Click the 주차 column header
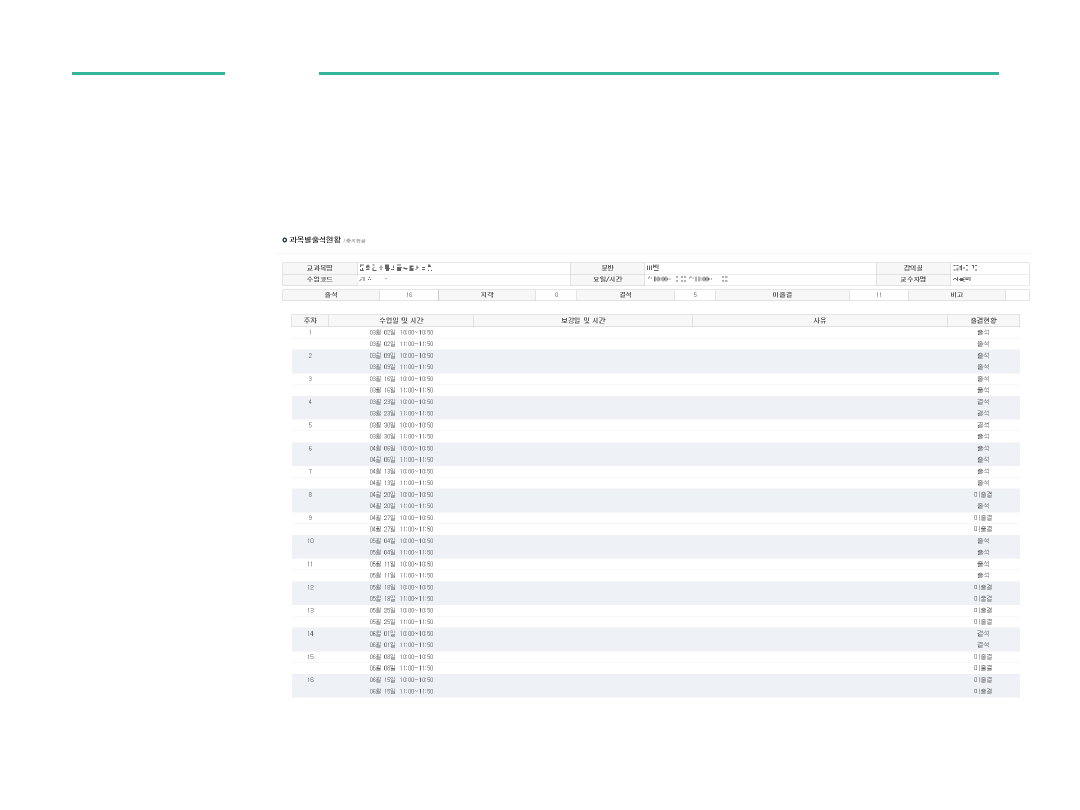 310,320
